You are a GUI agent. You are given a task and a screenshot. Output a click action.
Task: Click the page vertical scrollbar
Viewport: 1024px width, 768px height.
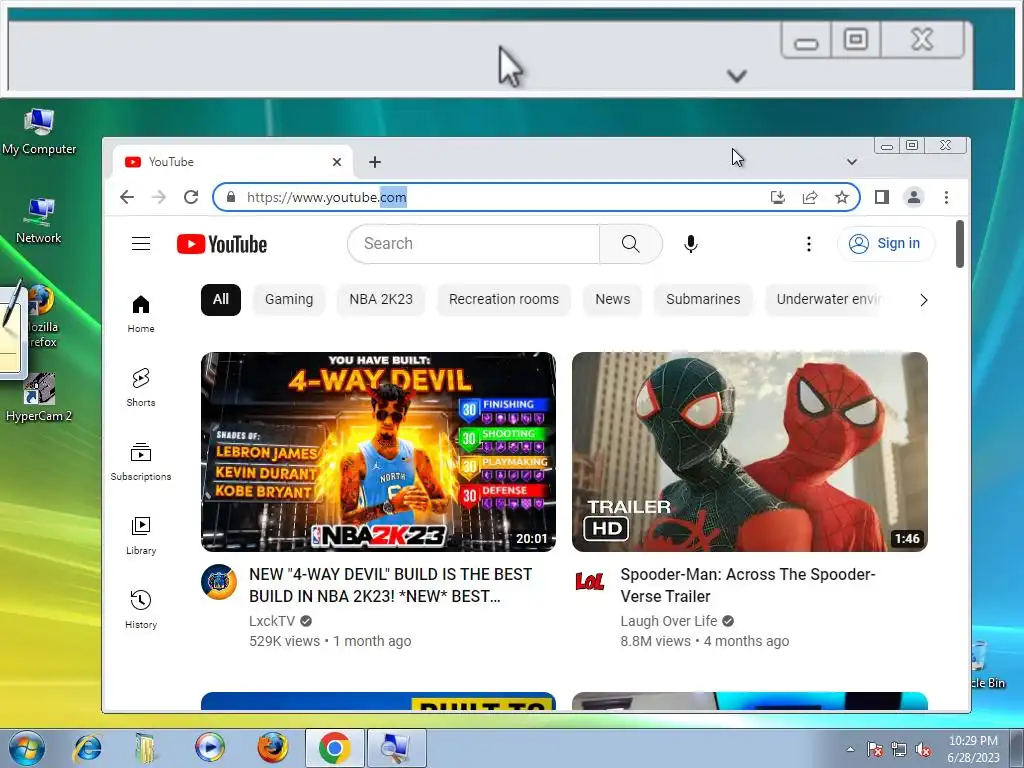[959, 244]
